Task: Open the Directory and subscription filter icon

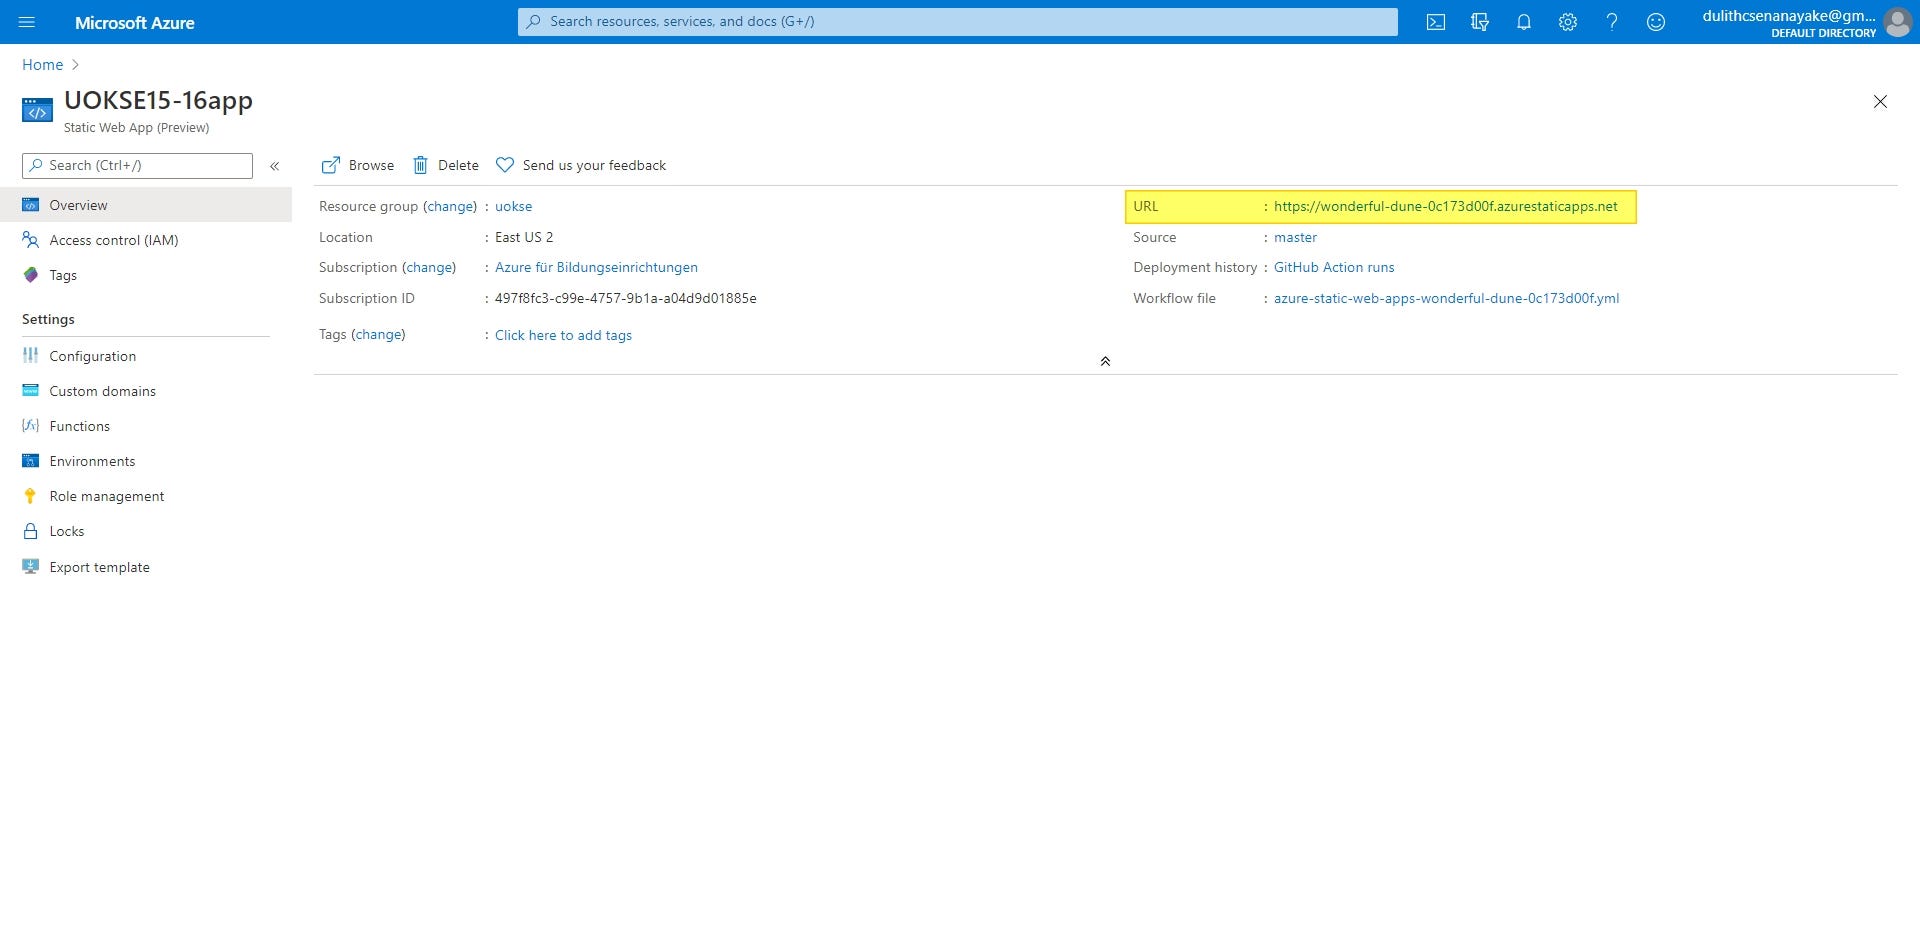Action: pyautogui.click(x=1480, y=22)
